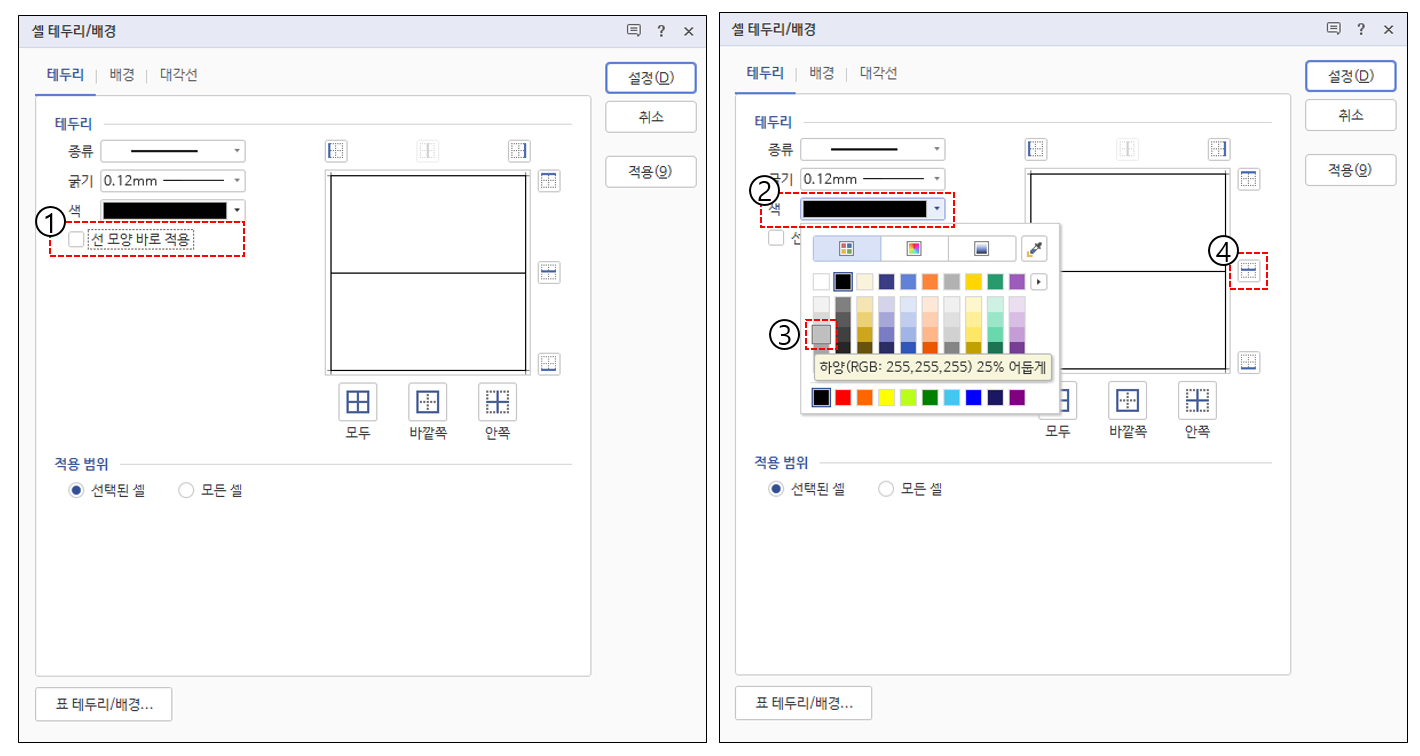Expand more theme colors arrow in palette
The width and height of the screenshot is (1420, 756).
click(1039, 282)
